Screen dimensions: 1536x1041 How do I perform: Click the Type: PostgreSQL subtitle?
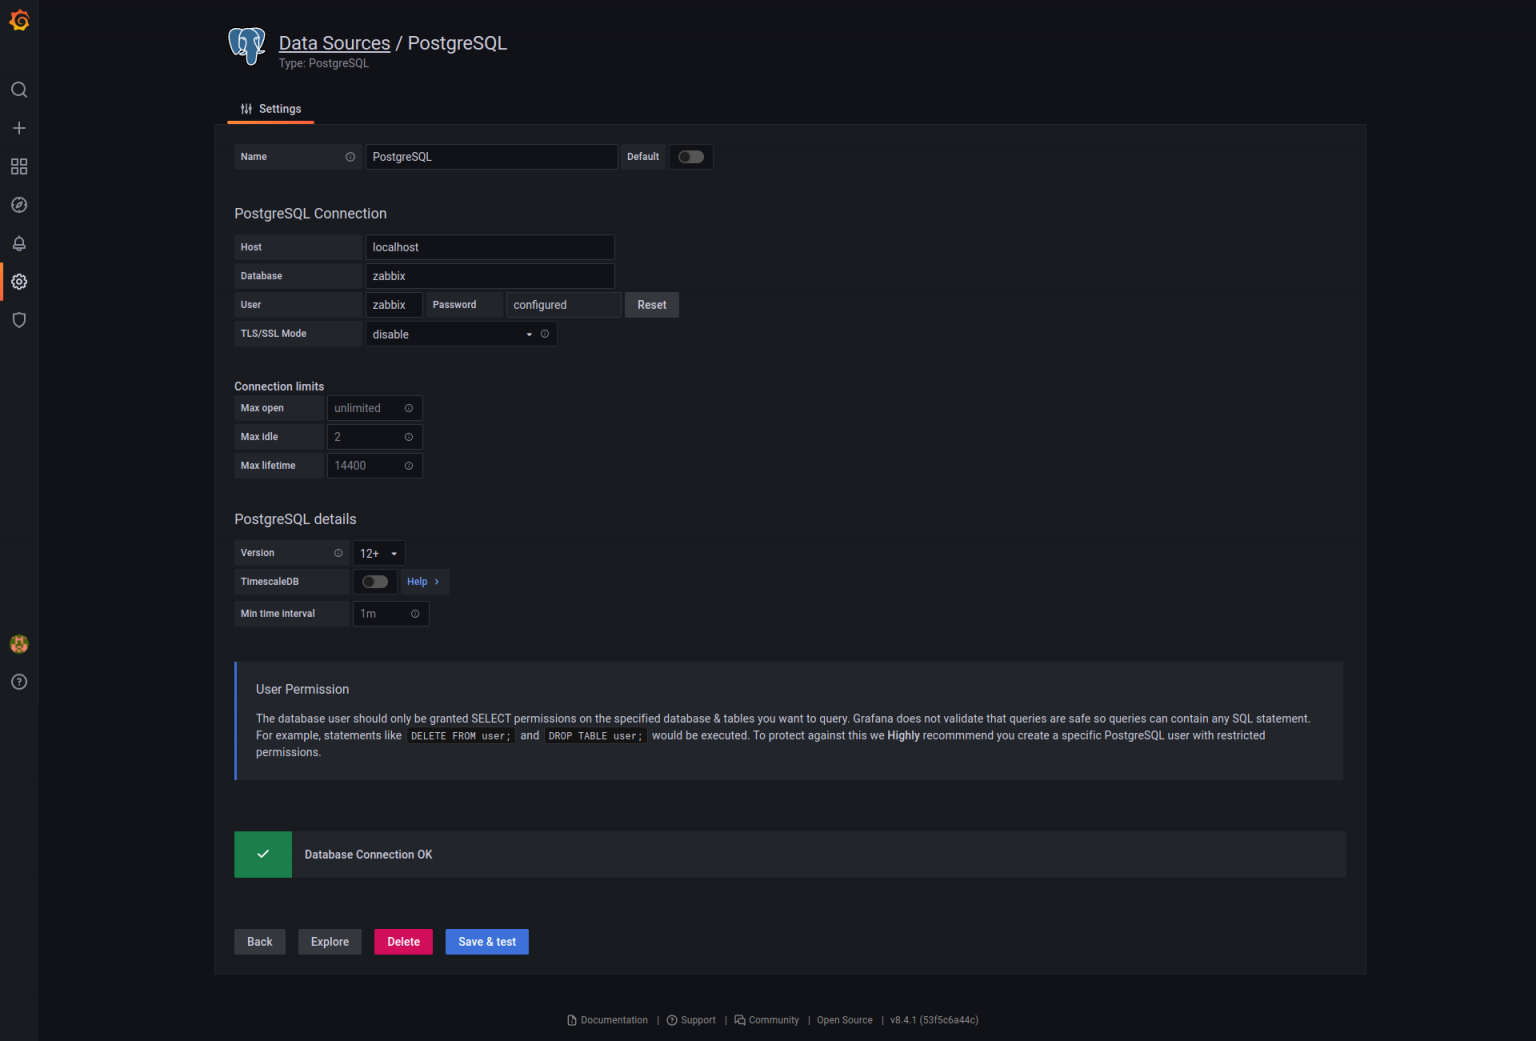pyautogui.click(x=324, y=63)
